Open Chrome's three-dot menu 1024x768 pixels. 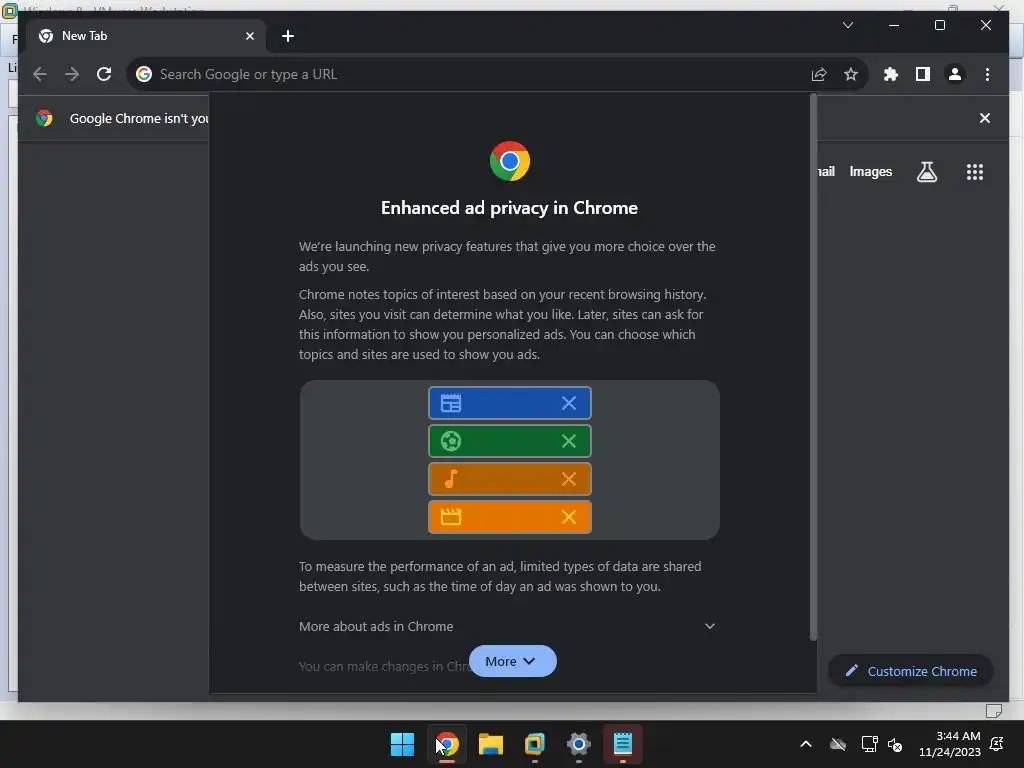[x=987, y=74]
